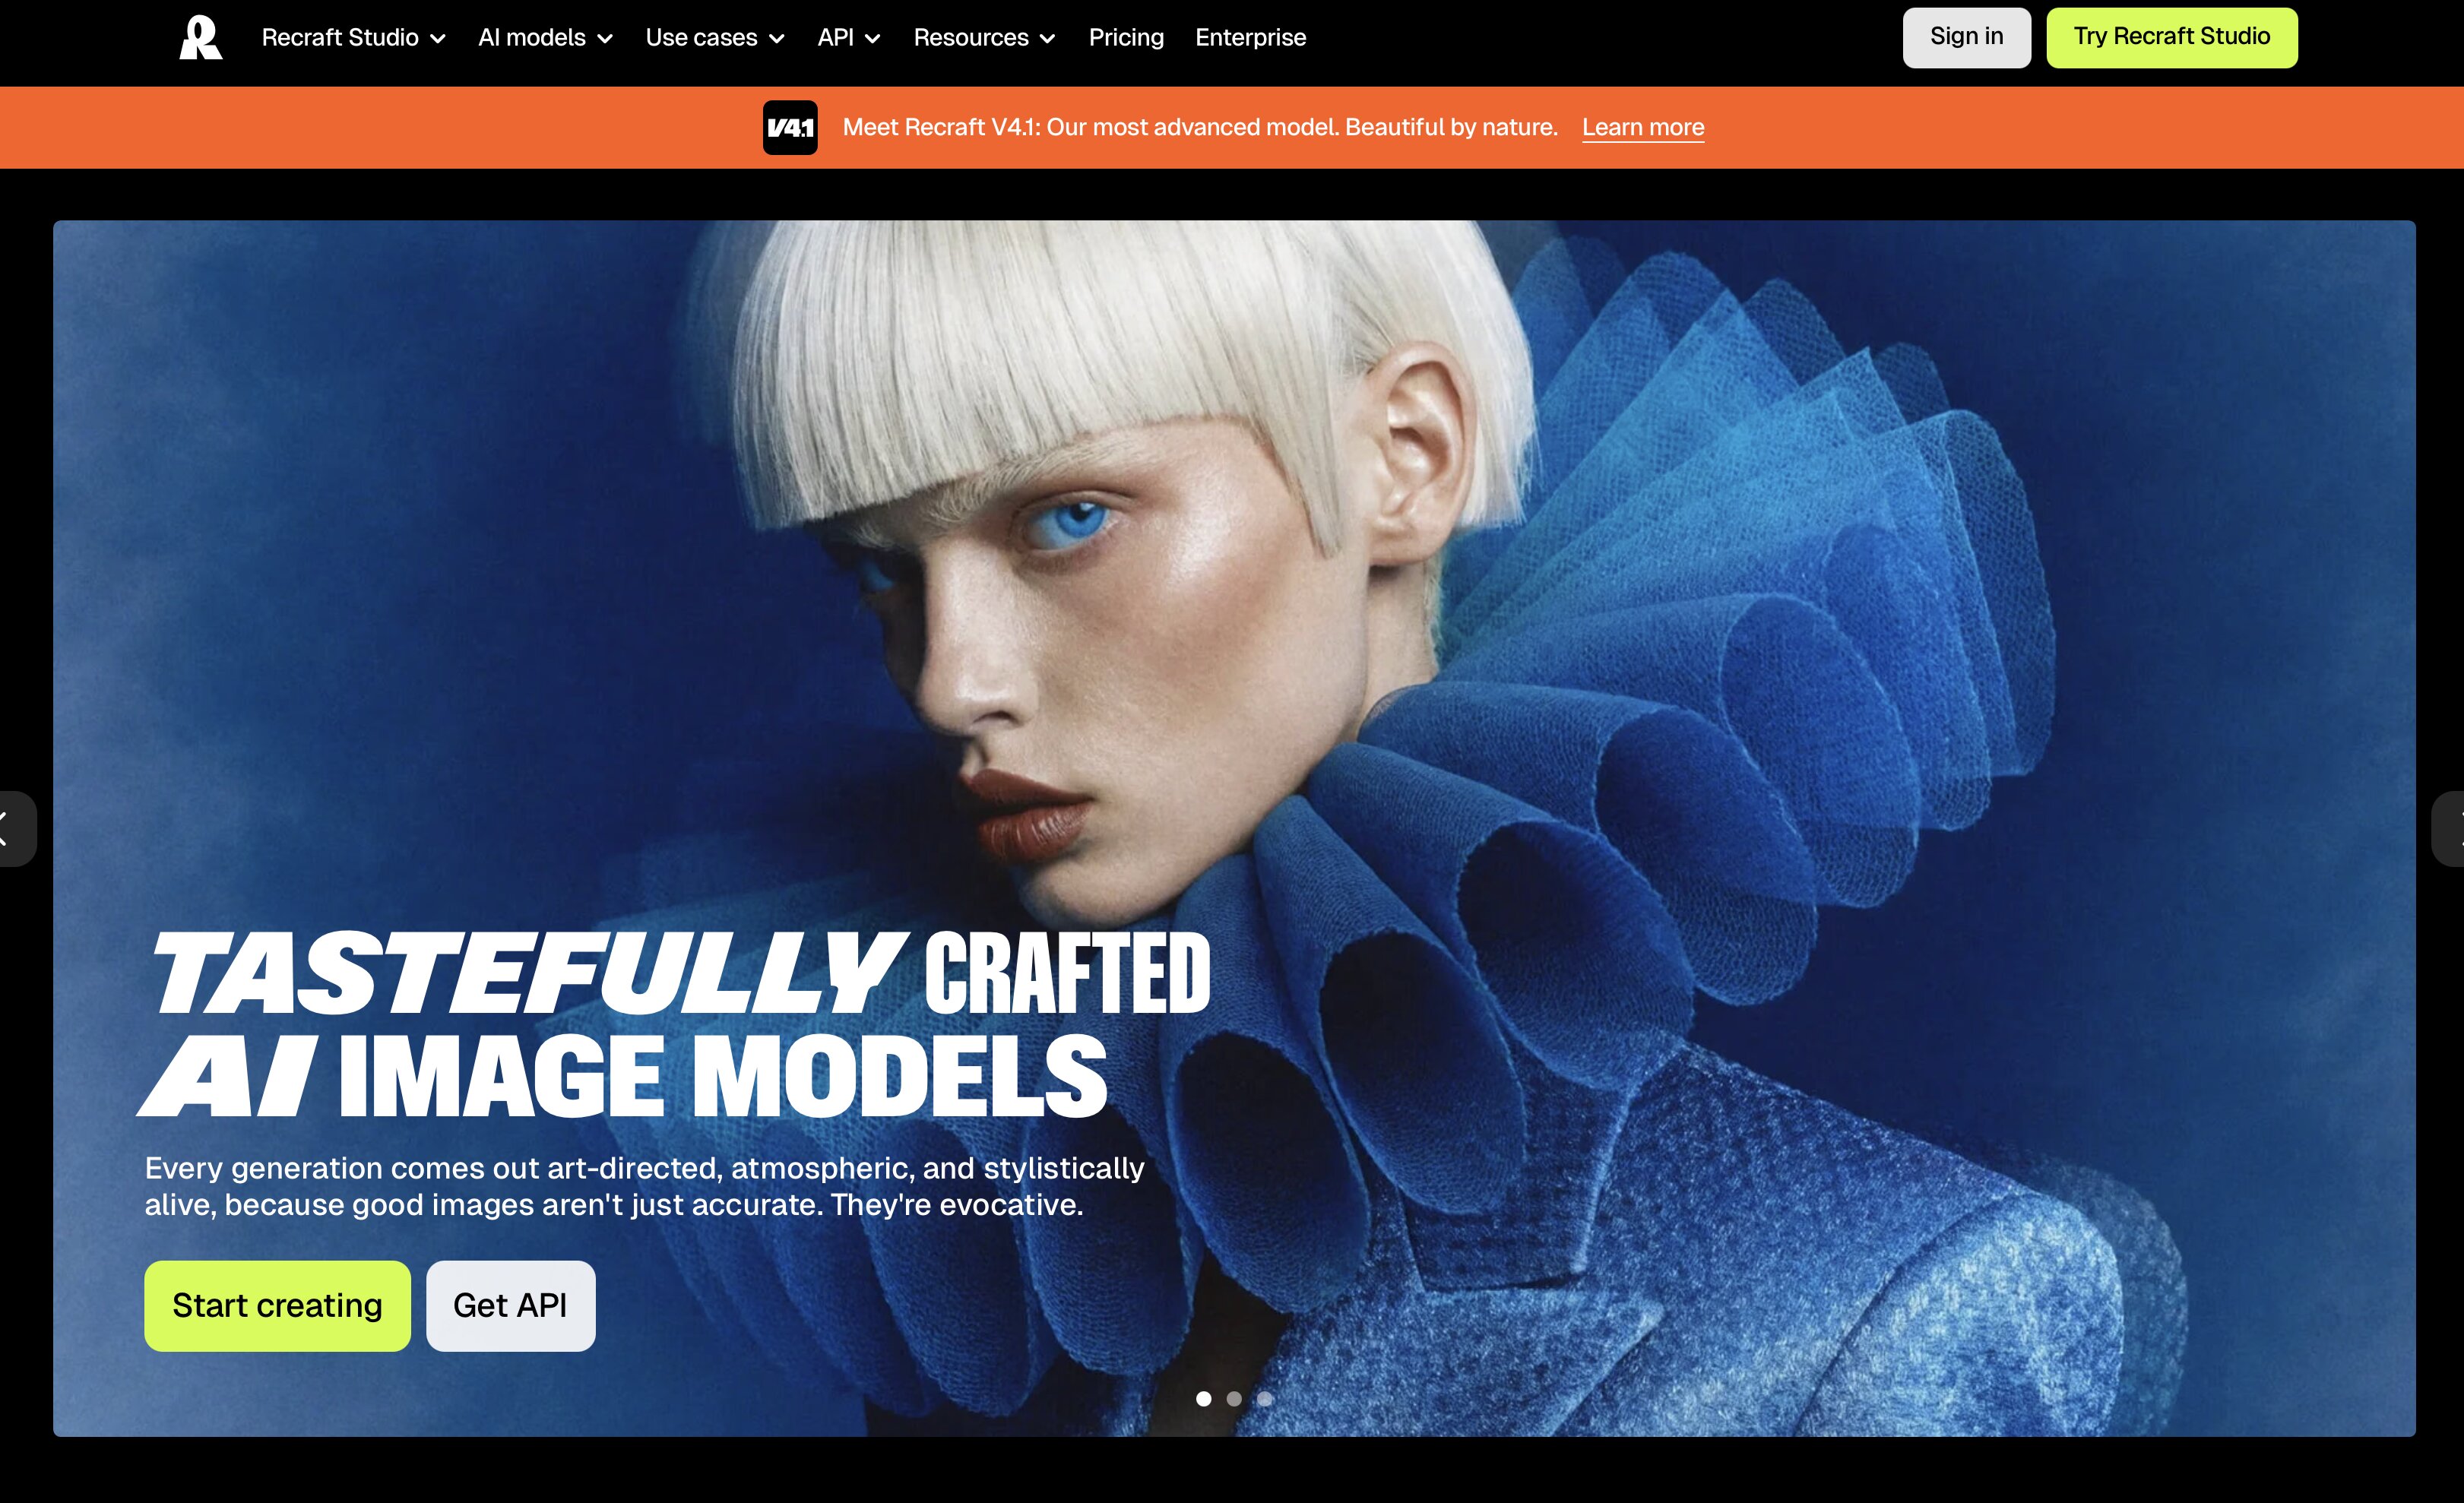Advance to next carousel slide arrow

[2449, 828]
